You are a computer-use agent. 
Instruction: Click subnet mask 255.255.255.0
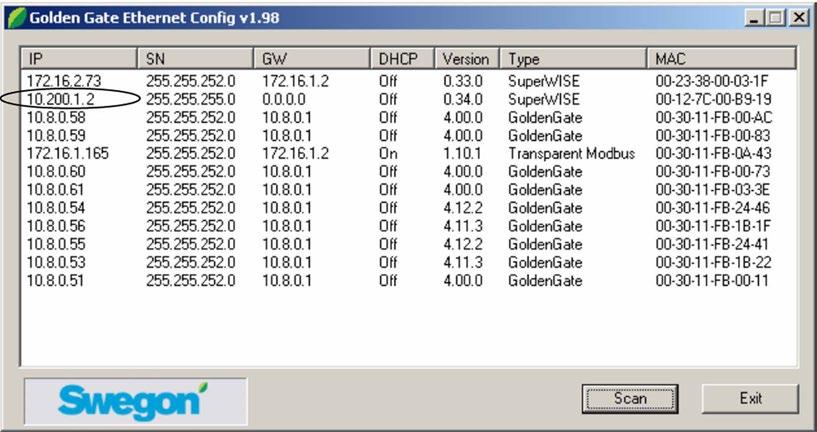191,99
